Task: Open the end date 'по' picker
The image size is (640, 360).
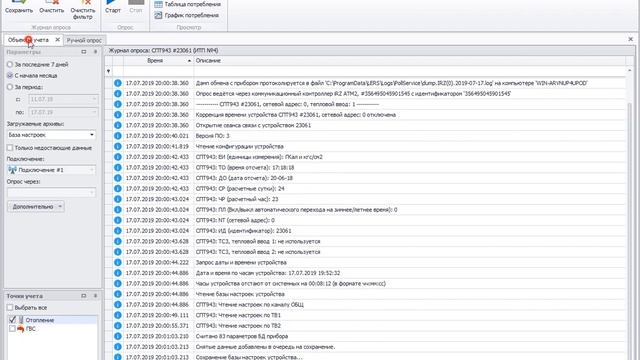Action: click(94, 112)
